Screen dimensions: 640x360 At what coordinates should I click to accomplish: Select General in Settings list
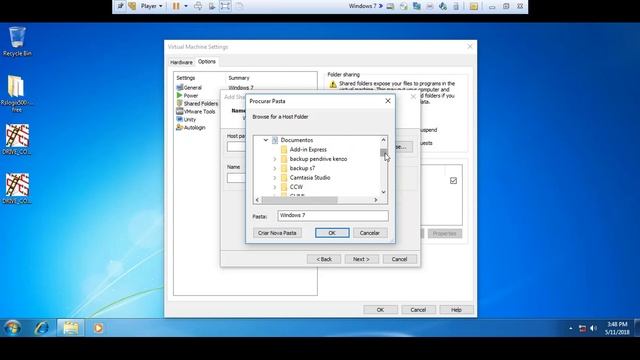tap(189, 87)
